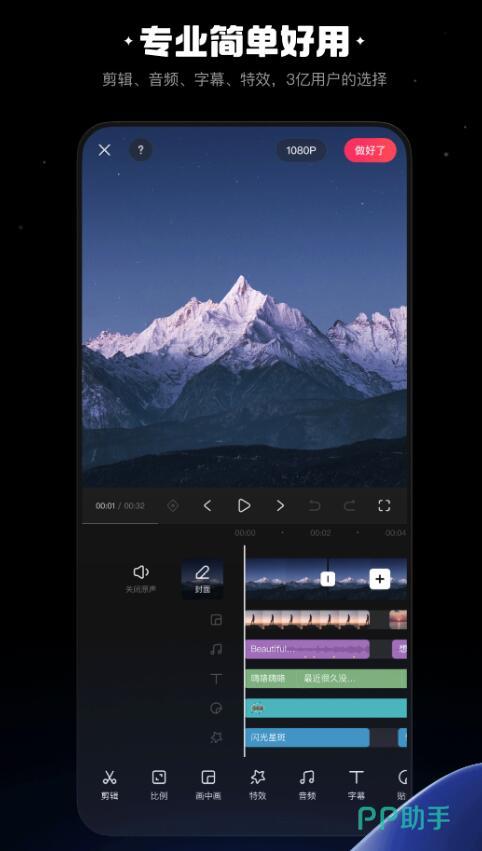The image size is (482, 851).
Task: Add a clip with the plus button
Action: pyautogui.click(x=379, y=579)
